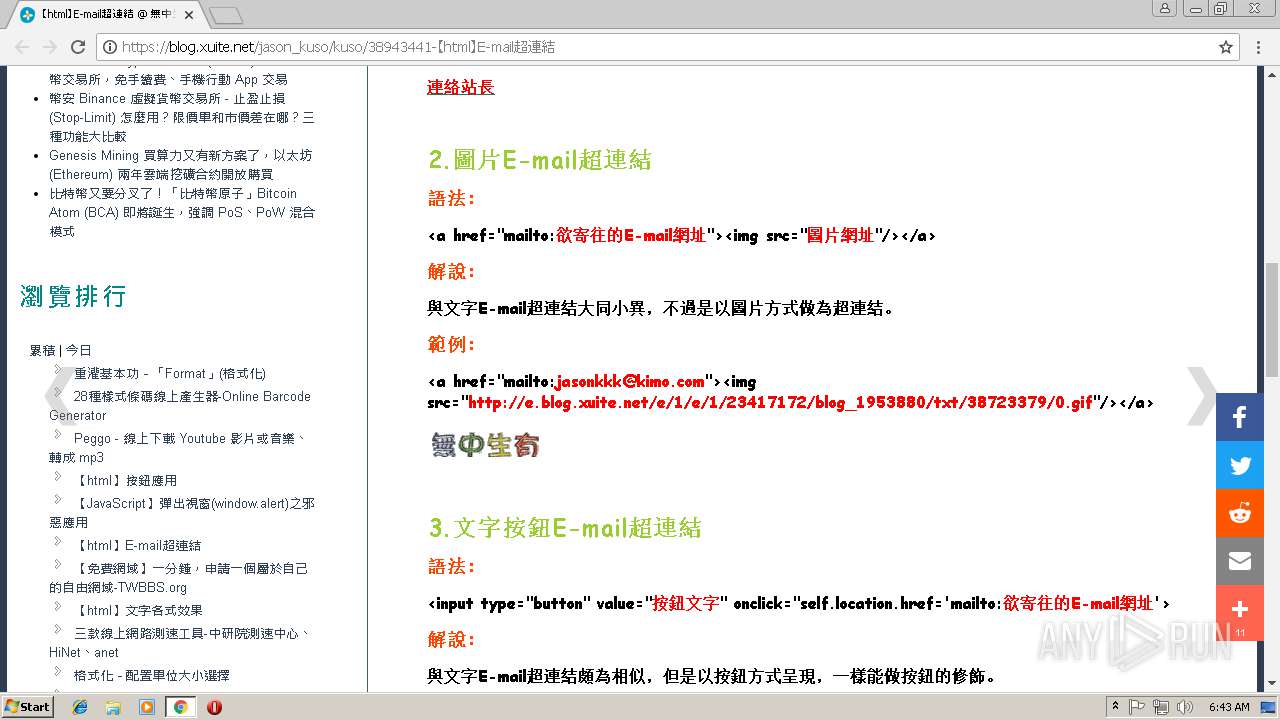Share page via Facebook sidebar icon

coord(1240,417)
